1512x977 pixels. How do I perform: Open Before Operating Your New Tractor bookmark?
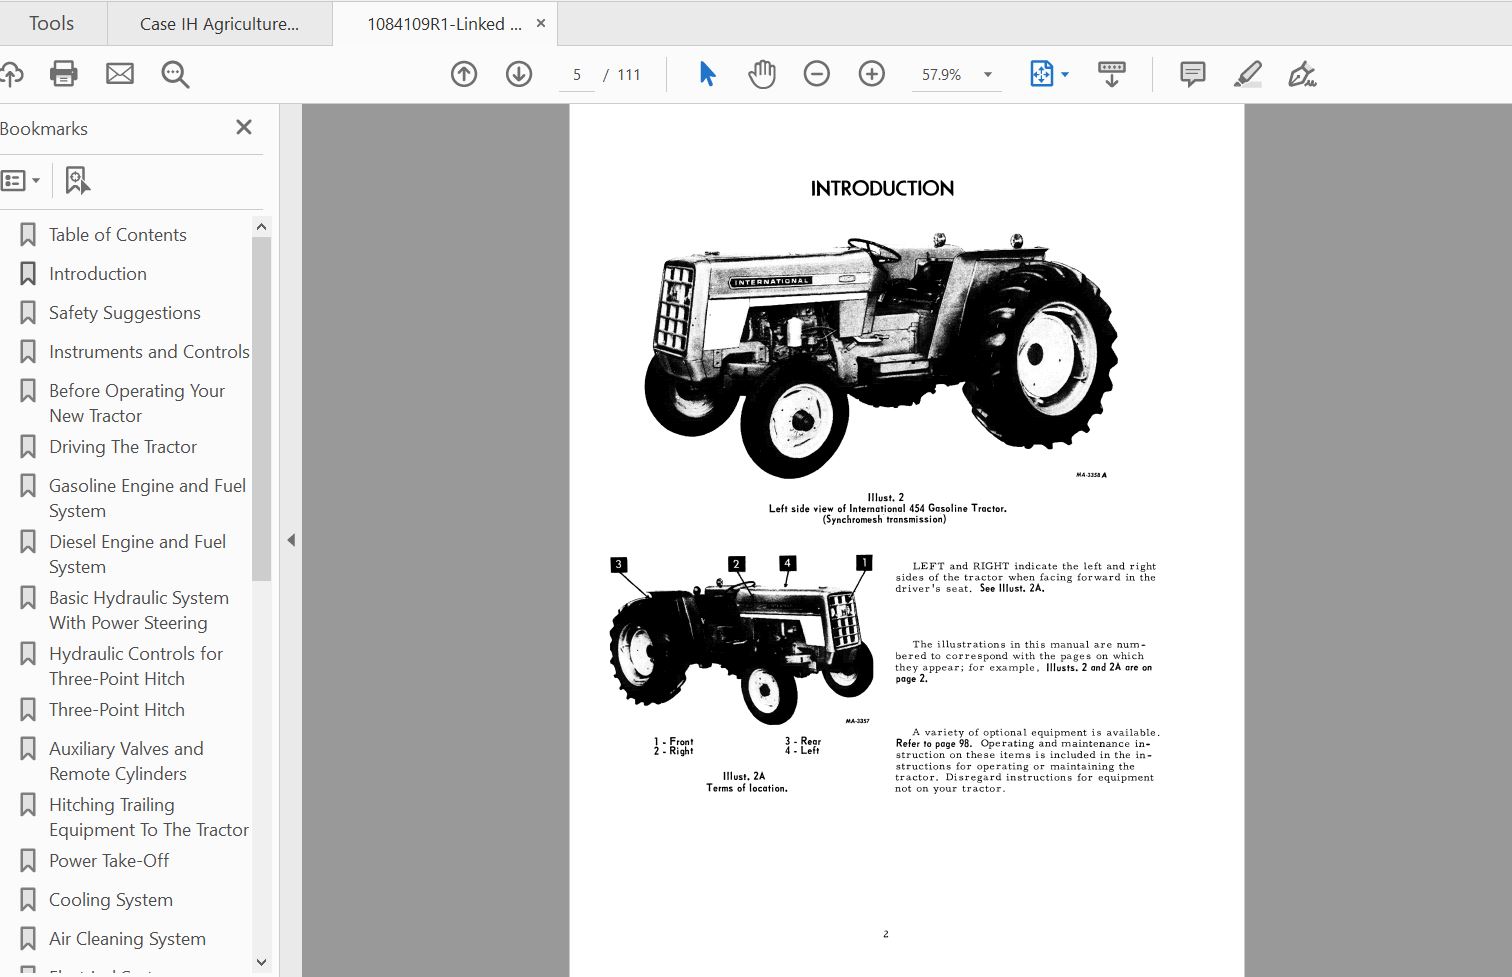(x=137, y=403)
